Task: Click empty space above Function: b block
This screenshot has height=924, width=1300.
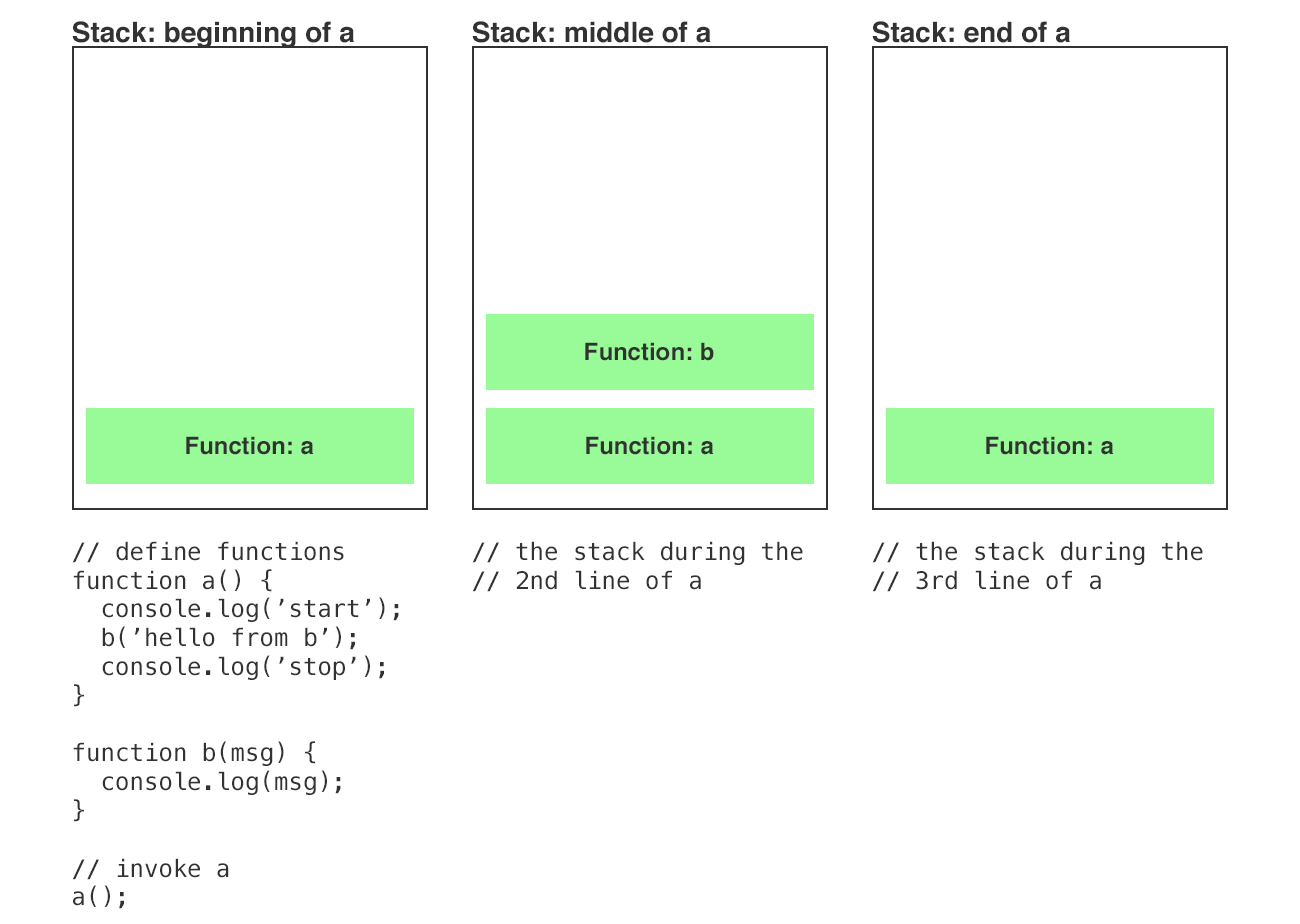Action: click(650, 180)
